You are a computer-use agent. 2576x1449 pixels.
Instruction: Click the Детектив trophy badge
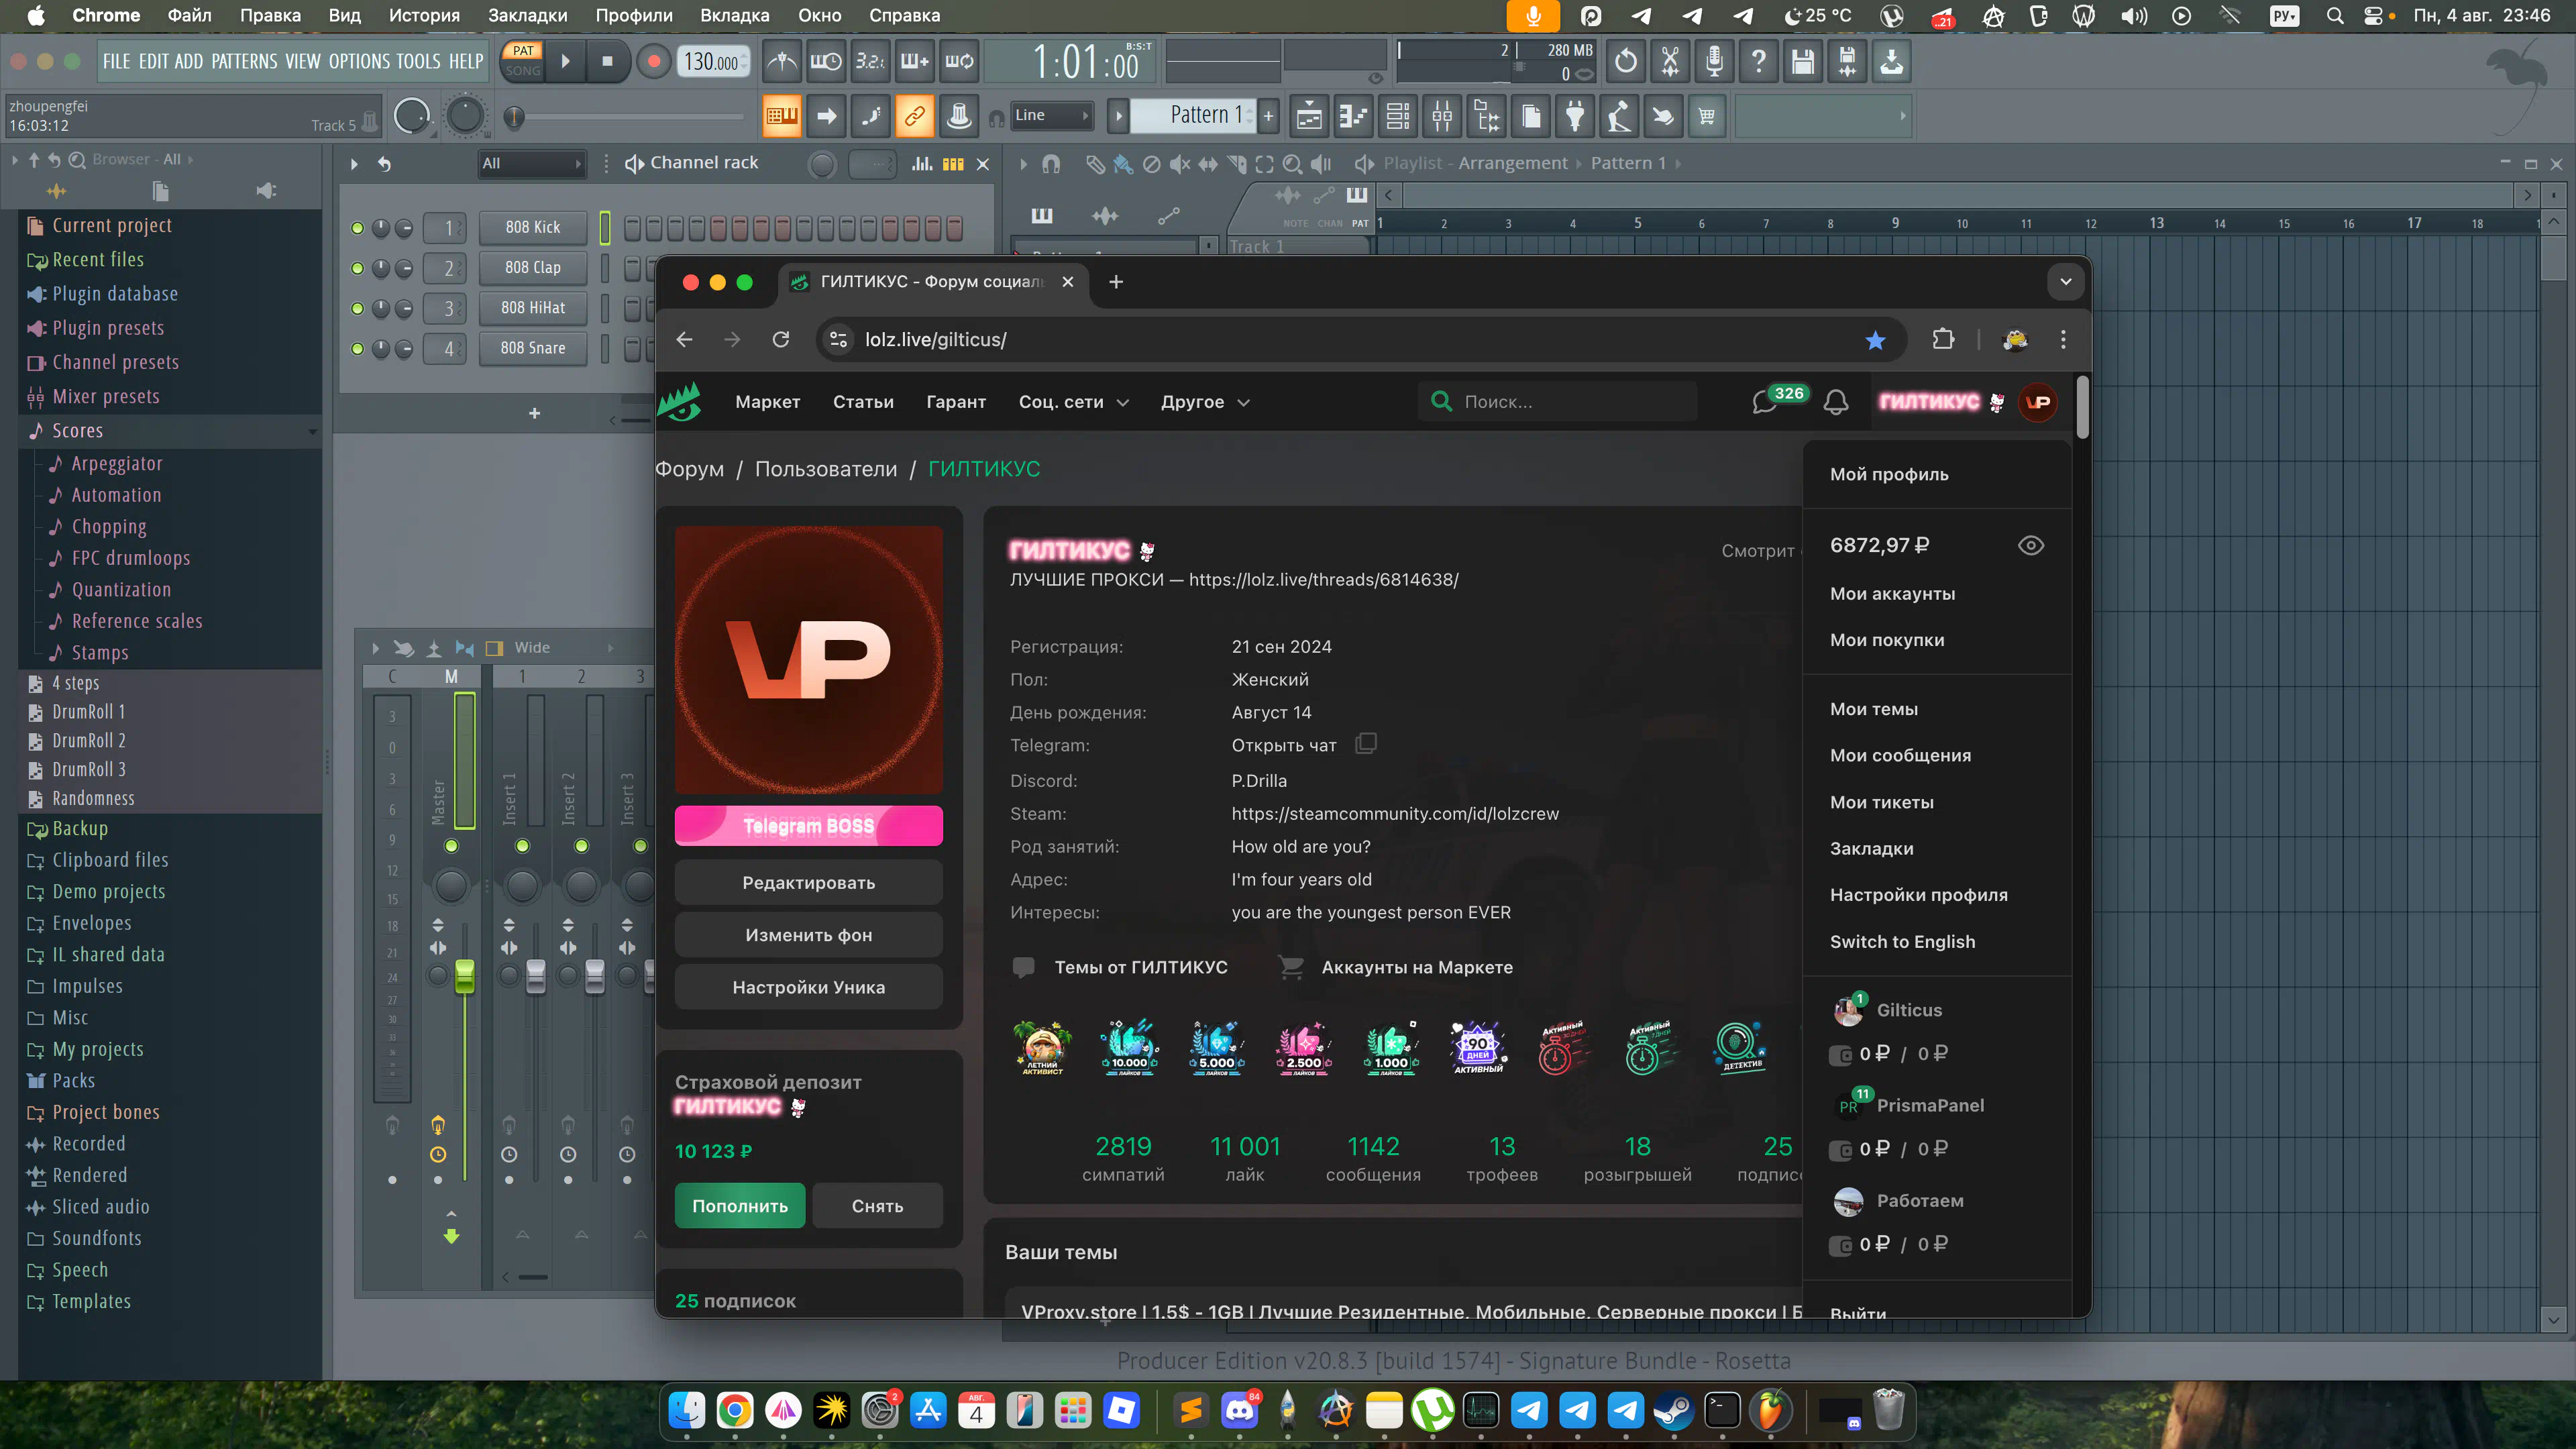point(1741,1047)
